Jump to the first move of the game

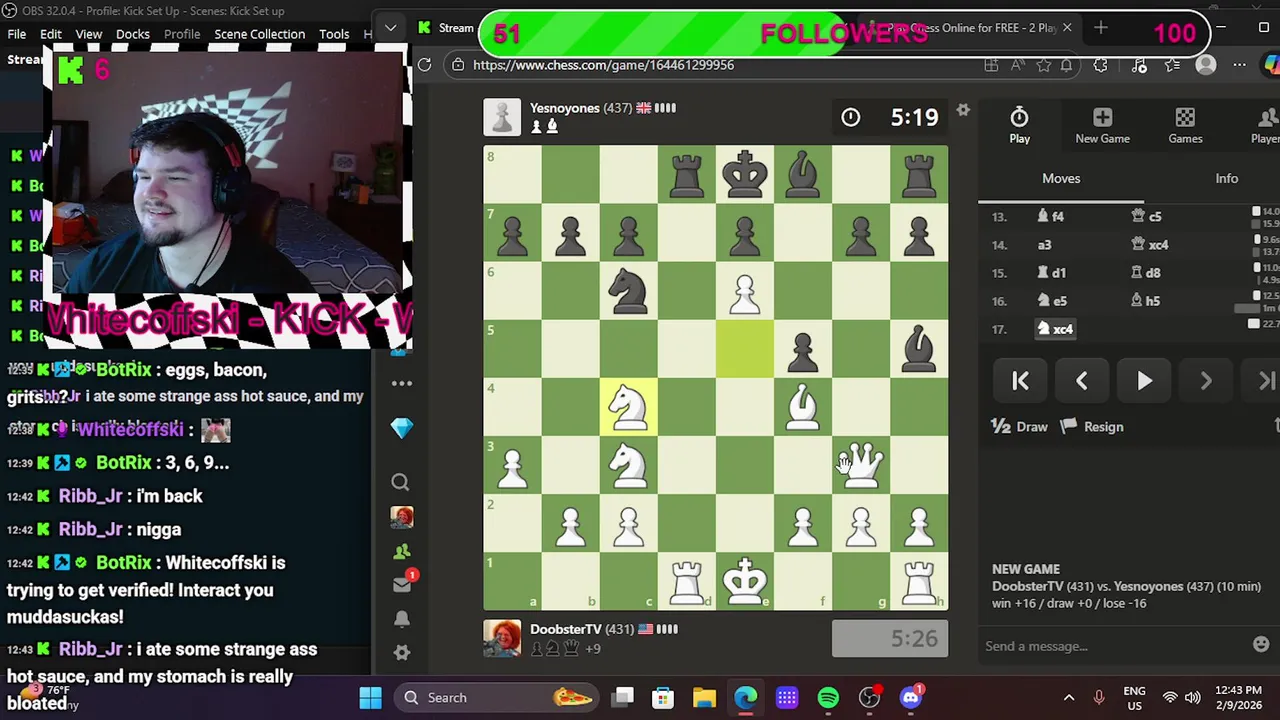tap(1020, 381)
